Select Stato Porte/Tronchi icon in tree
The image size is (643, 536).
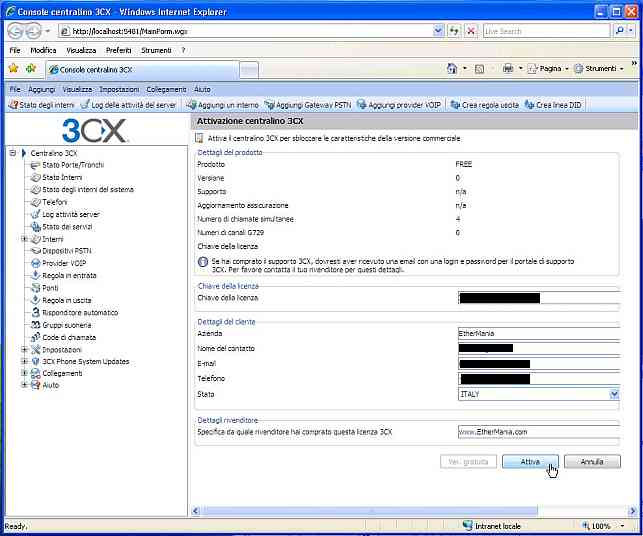[x=36, y=165]
